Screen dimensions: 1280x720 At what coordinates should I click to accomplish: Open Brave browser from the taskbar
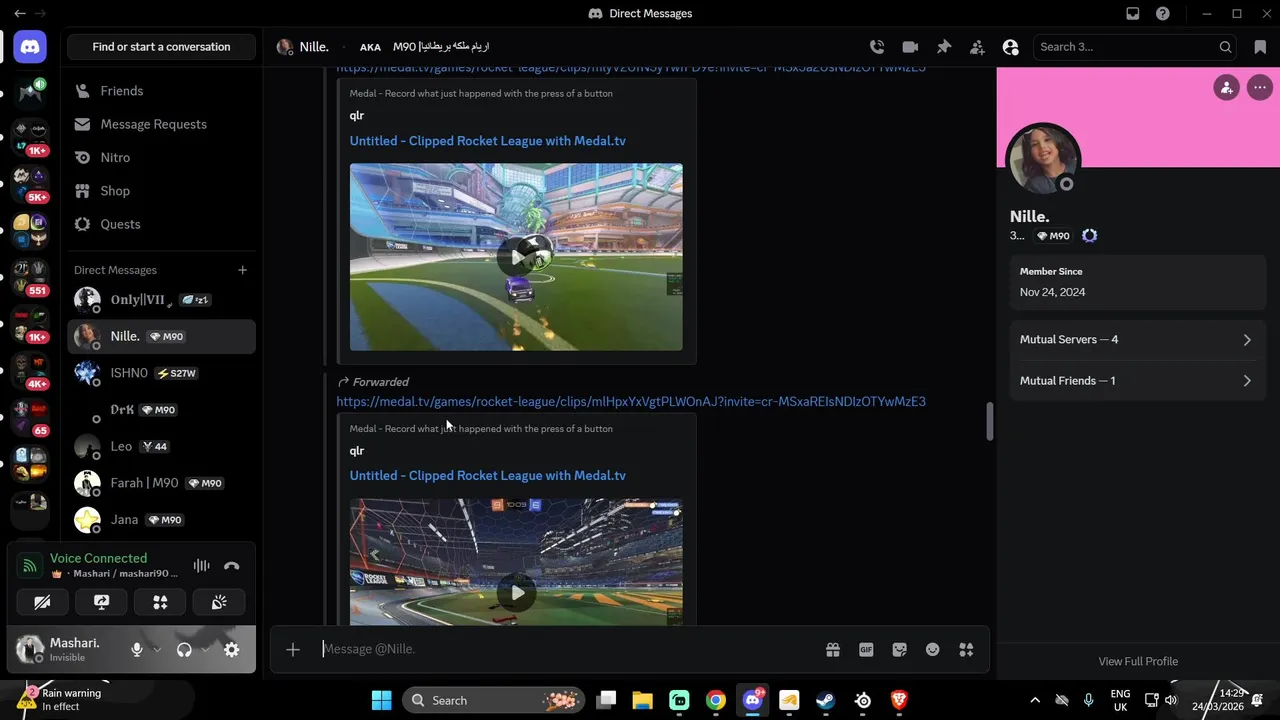pyautogui.click(x=899, y=700)
